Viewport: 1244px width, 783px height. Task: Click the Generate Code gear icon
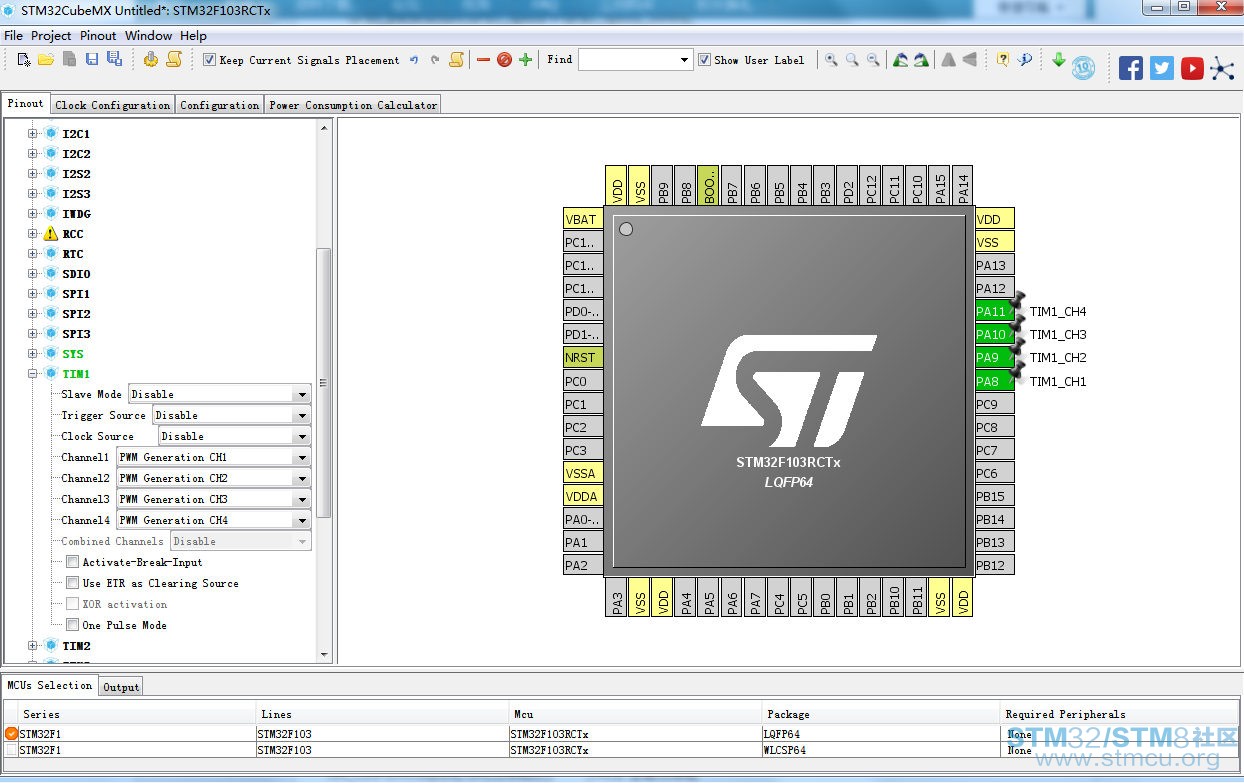point(151,60)
